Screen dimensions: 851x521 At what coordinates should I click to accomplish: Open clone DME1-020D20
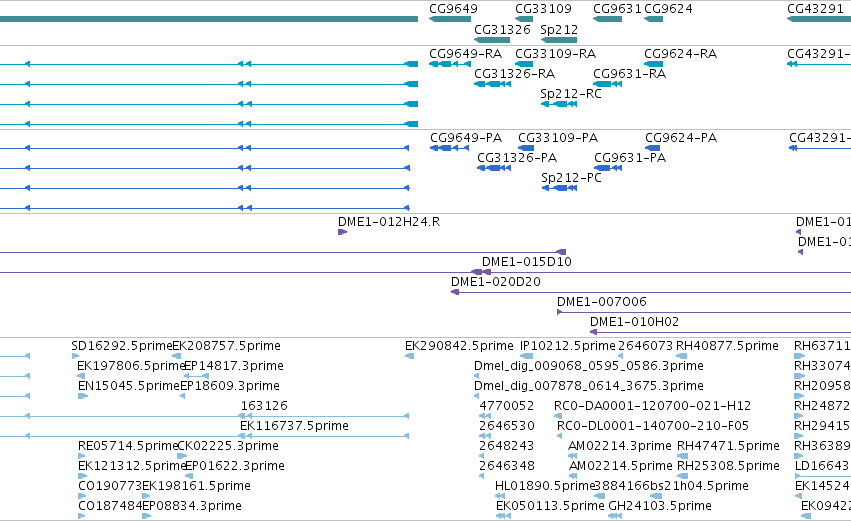496,282
